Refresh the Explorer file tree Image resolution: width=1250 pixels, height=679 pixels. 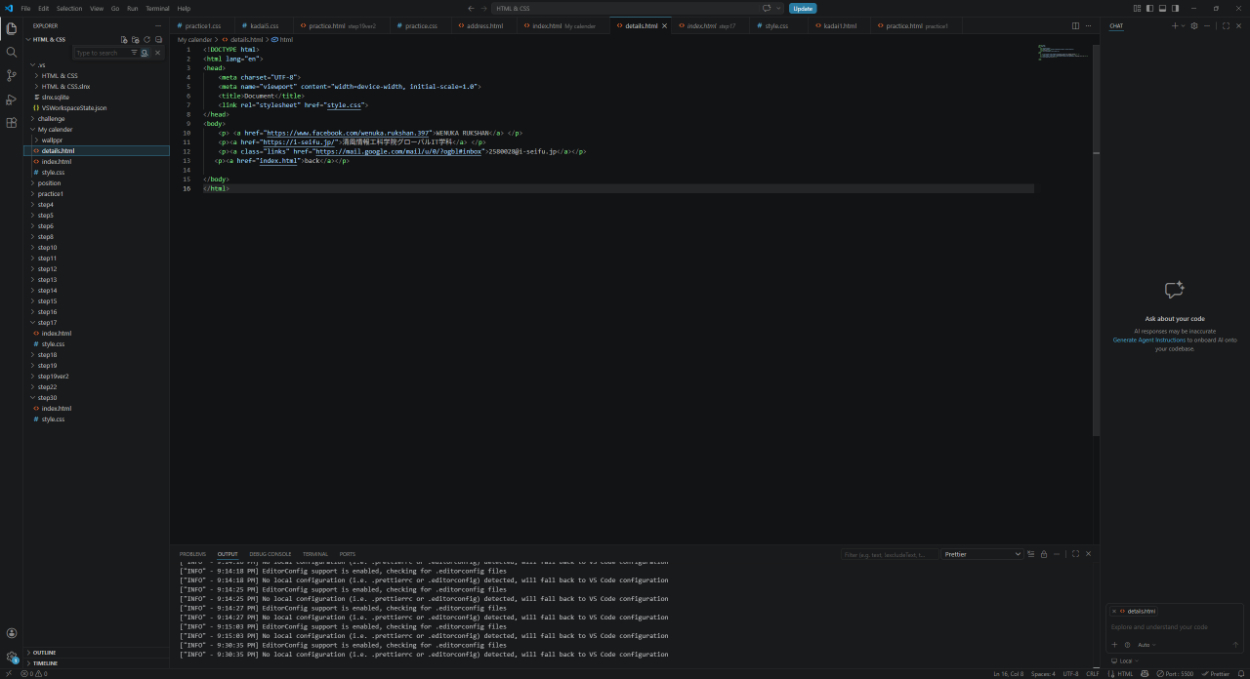click(147, 39)
